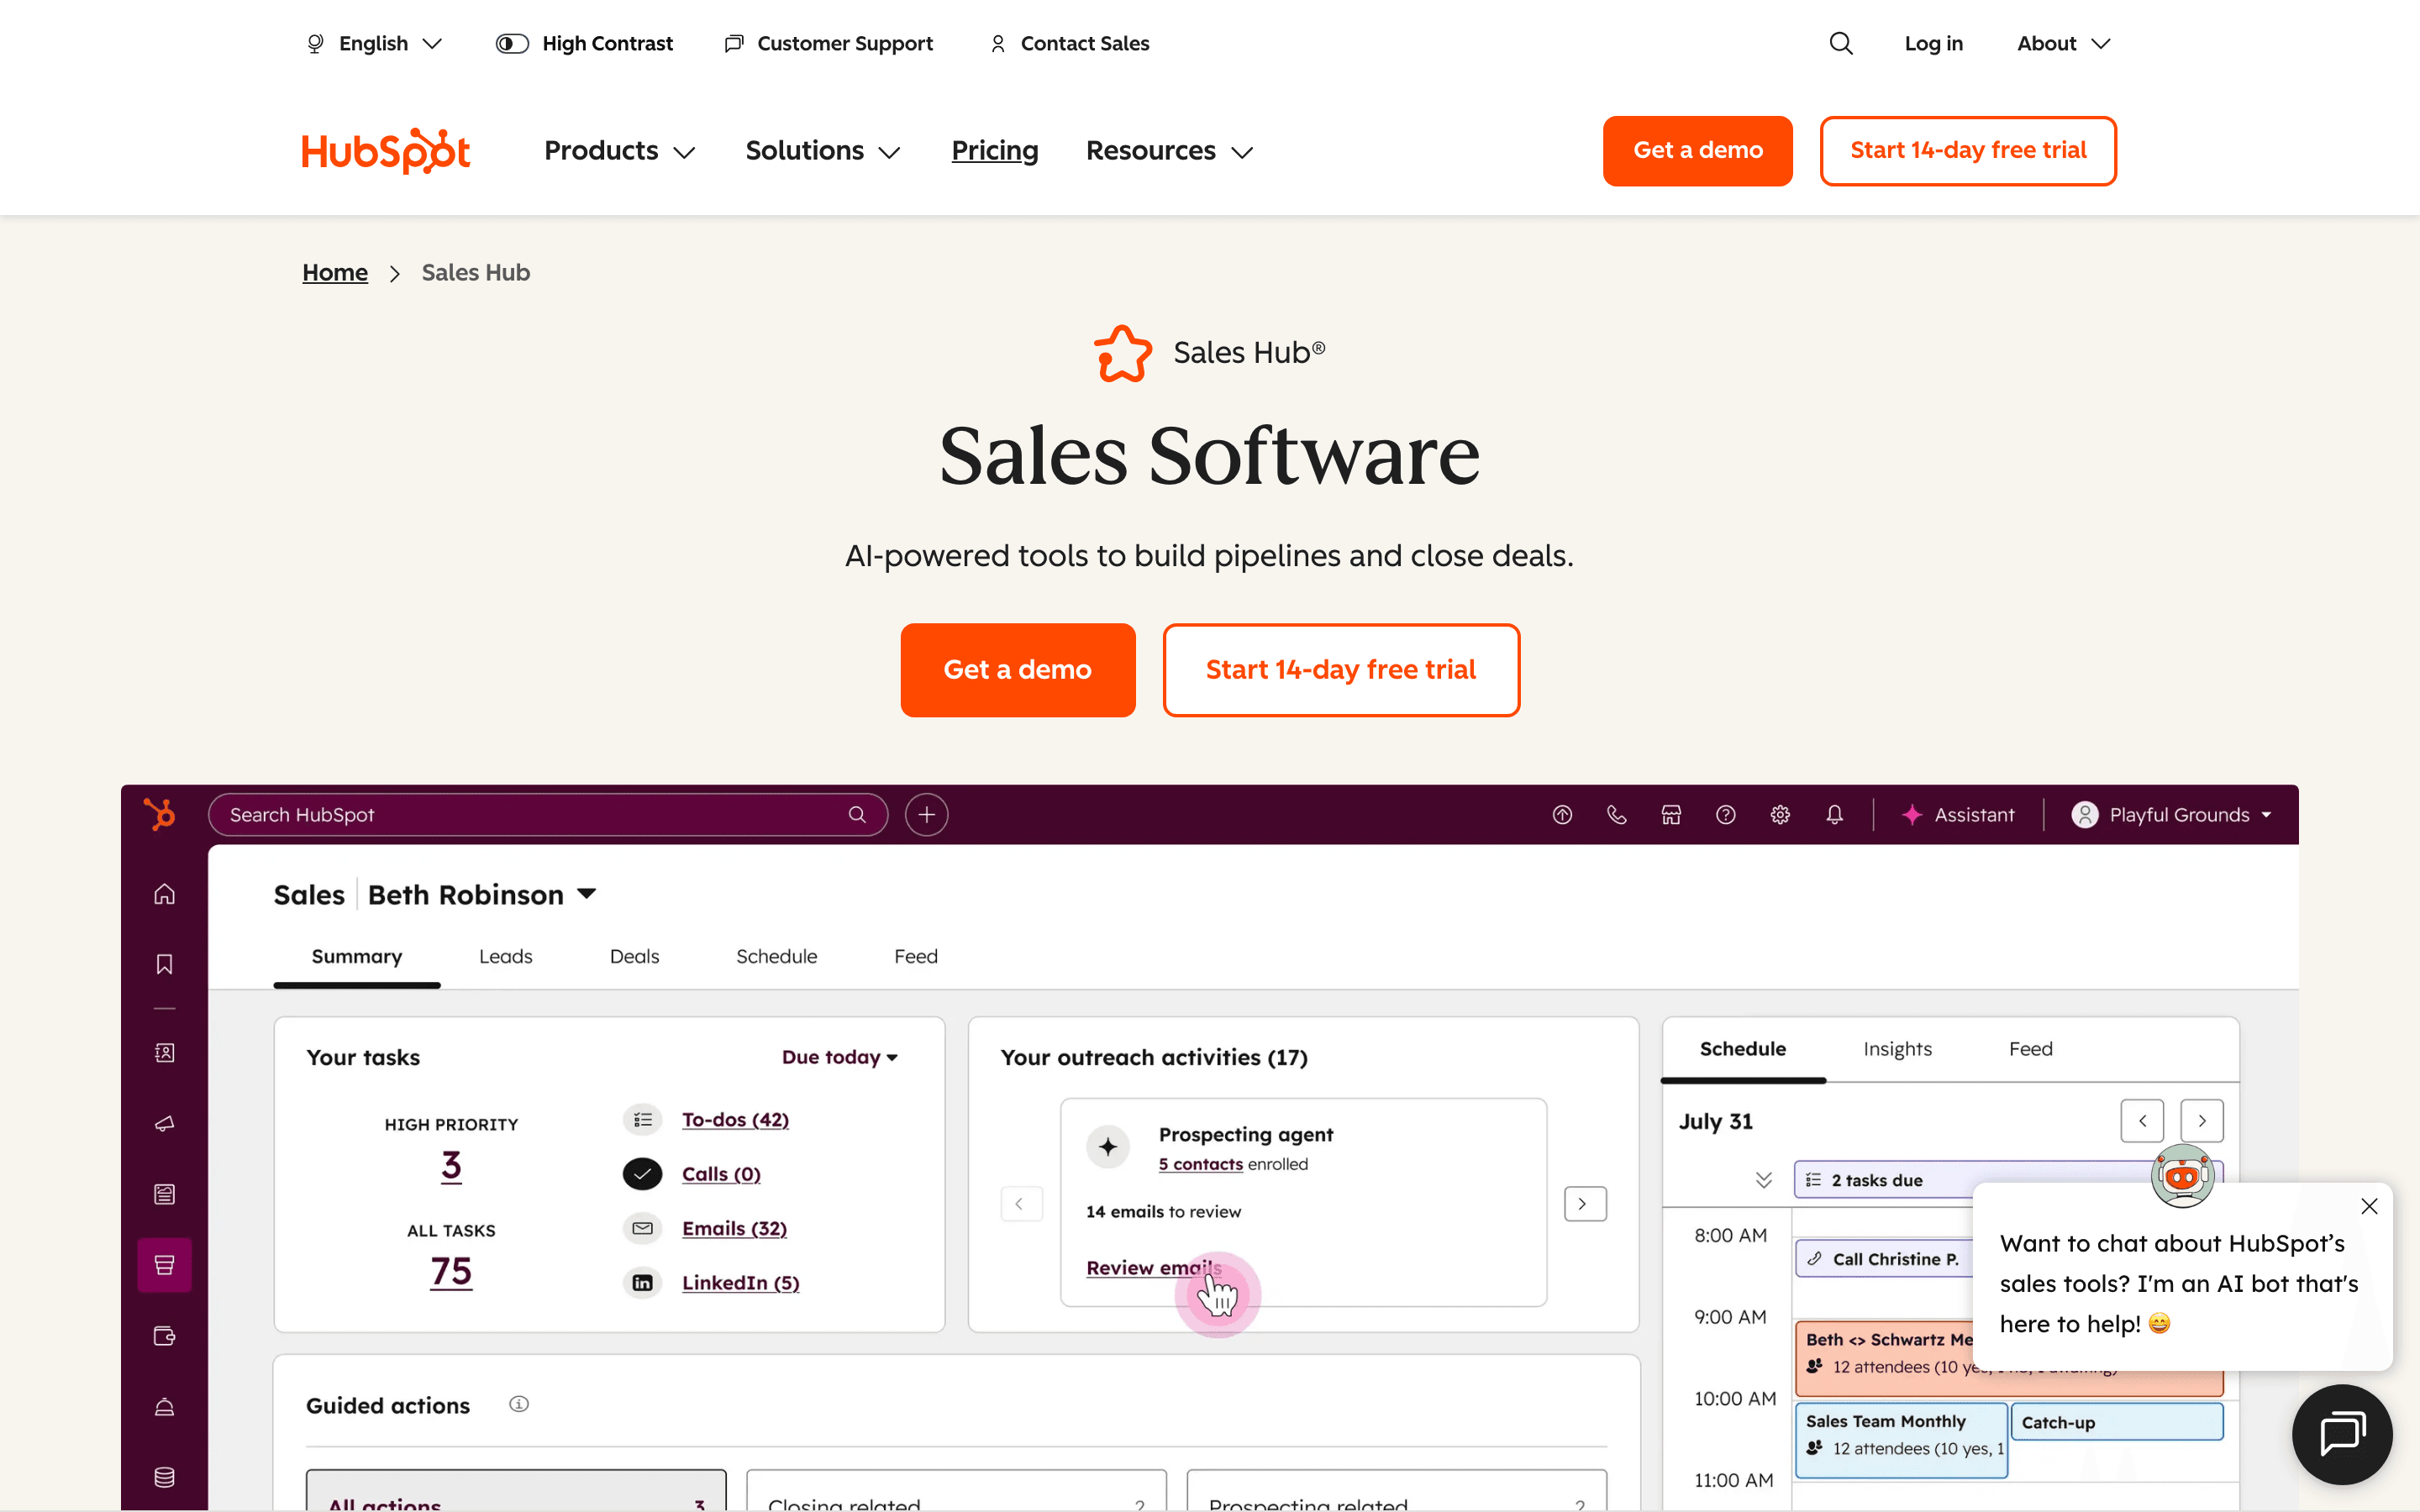Open the Emails (32) link

click(734, 1228)
